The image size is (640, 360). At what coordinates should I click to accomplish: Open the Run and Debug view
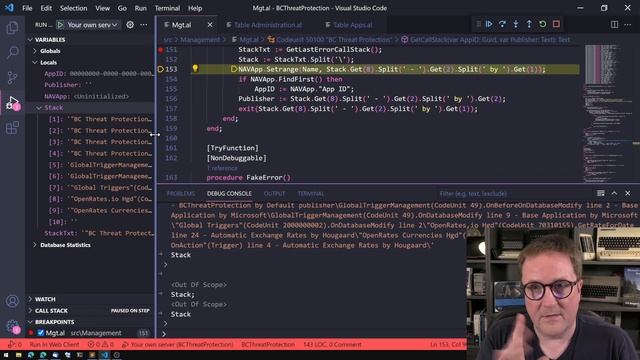(x=12, y=102)
